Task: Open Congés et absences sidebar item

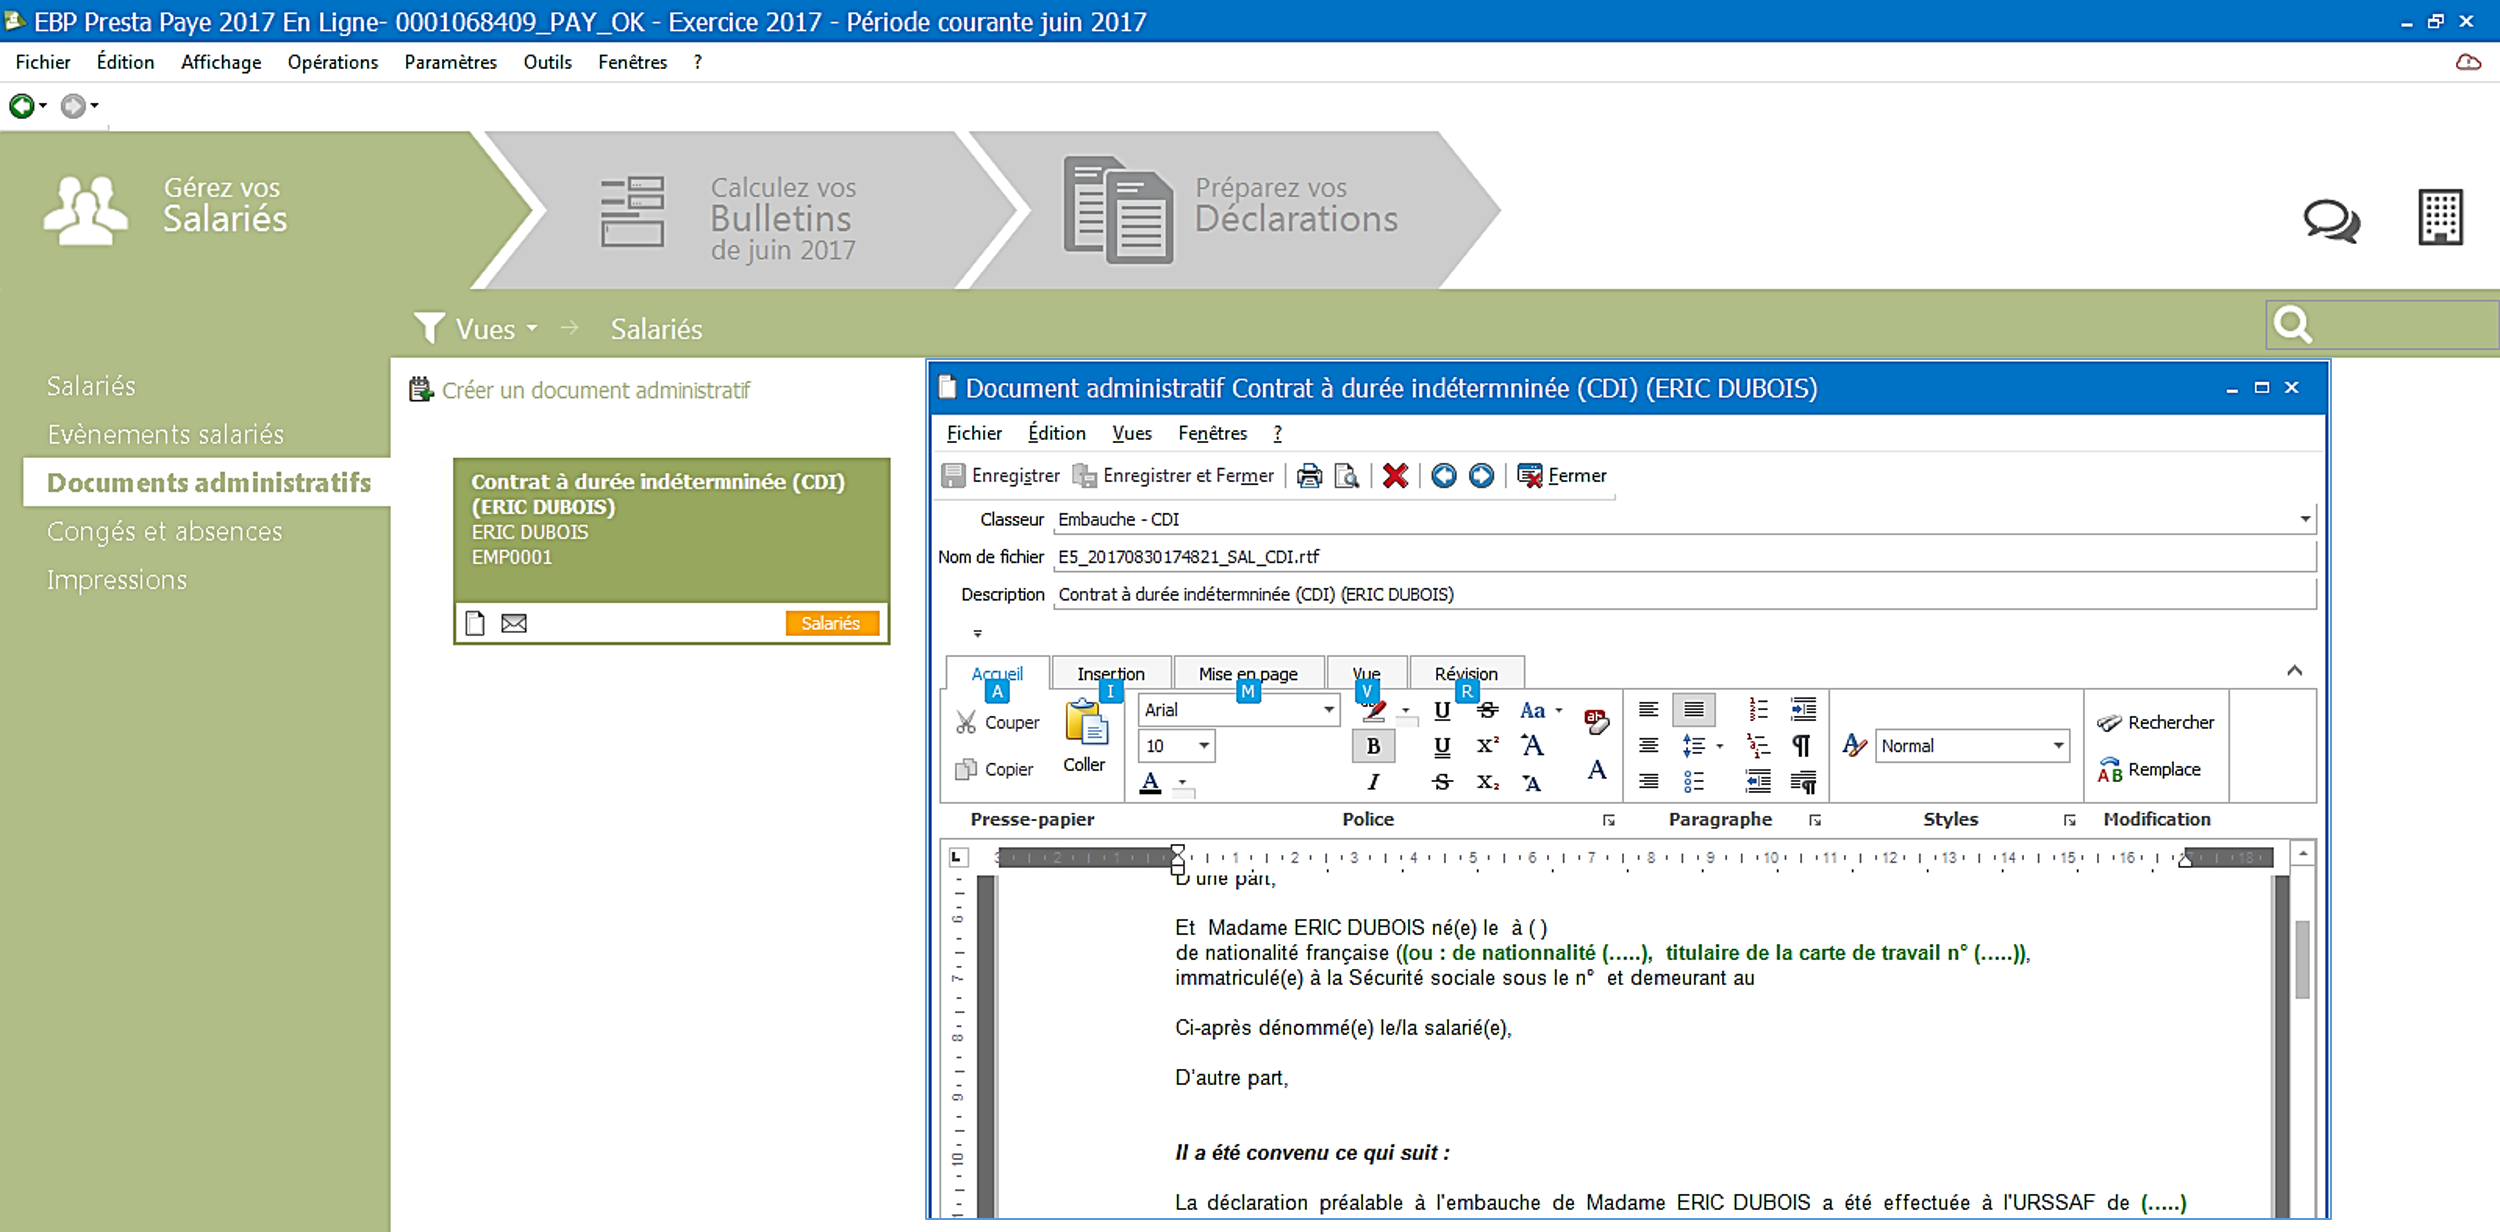Action: coord(165,531)
